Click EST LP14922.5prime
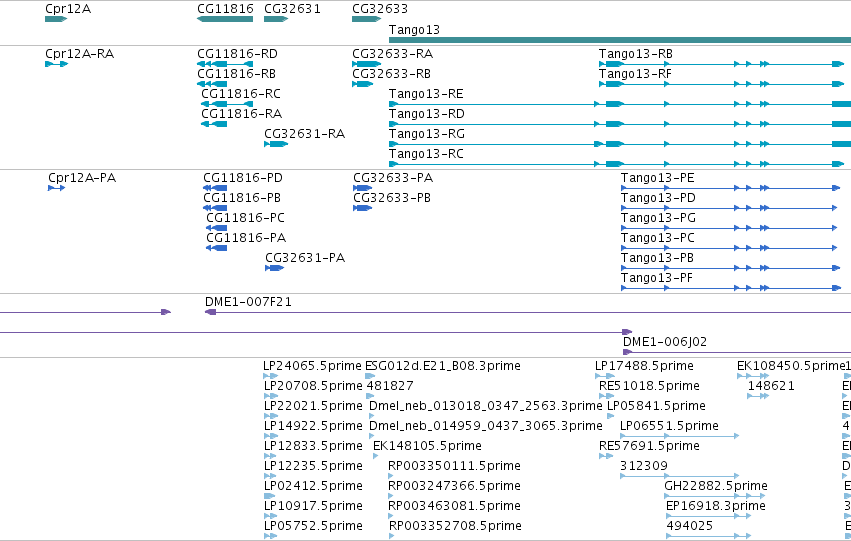This screenshot has width=851, height=541. [313, 426]
